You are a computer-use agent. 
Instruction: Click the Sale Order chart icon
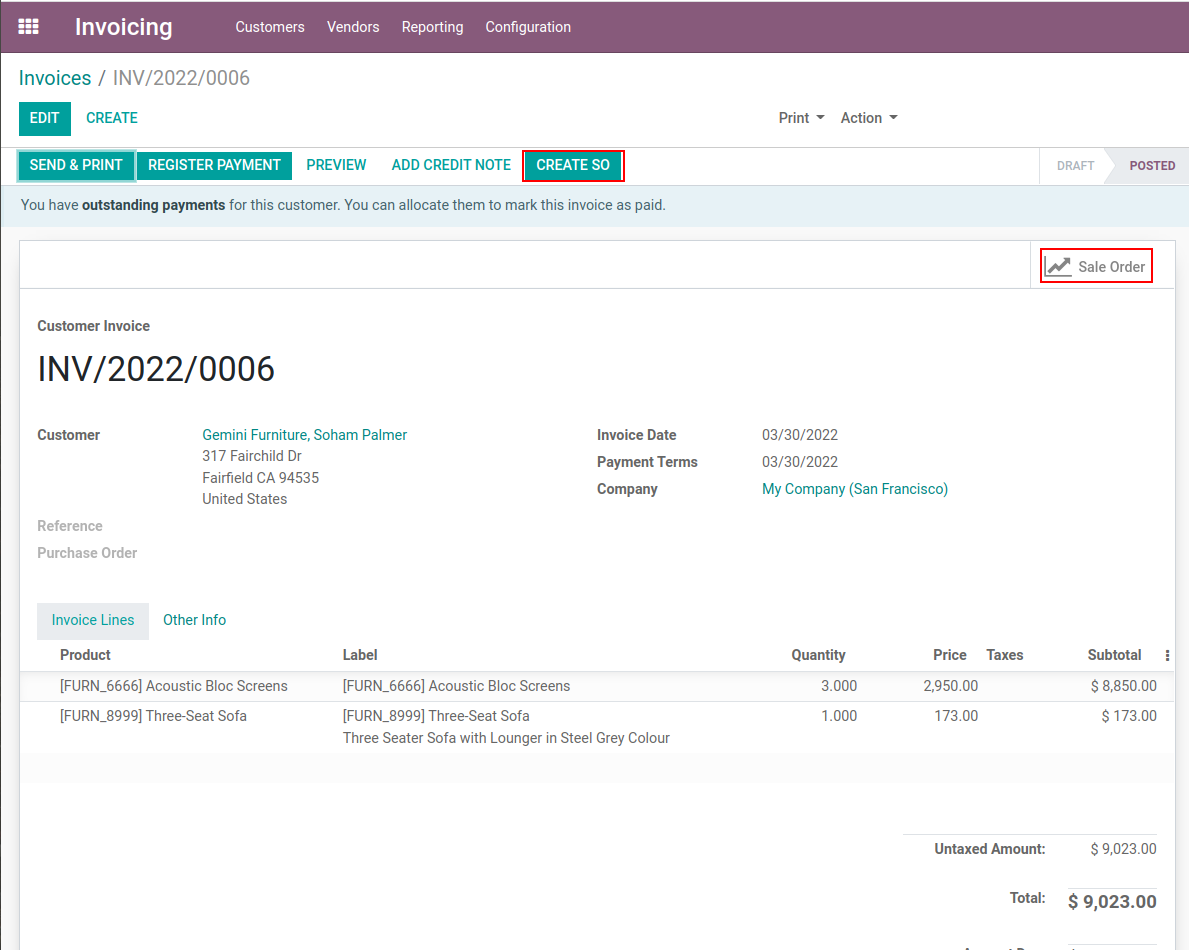(1058, 267)
